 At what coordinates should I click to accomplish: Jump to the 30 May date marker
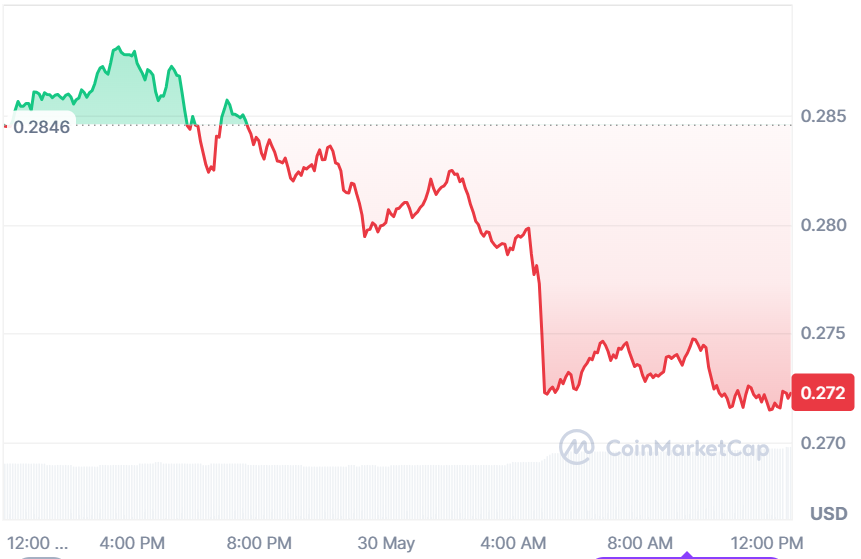pos(386,543)
